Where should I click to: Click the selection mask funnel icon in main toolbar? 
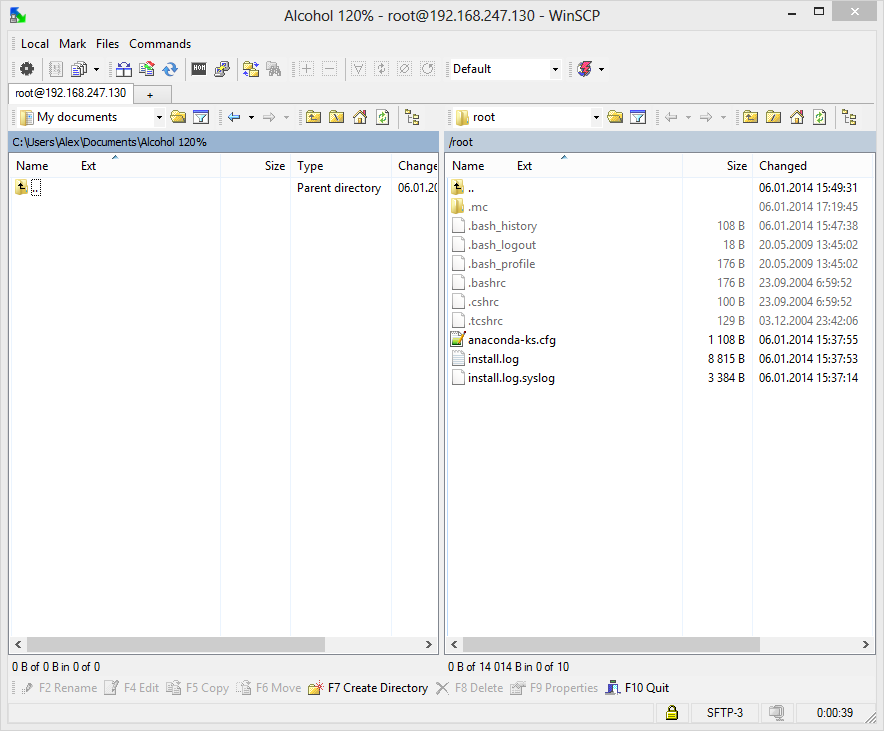tap(359, 69)
